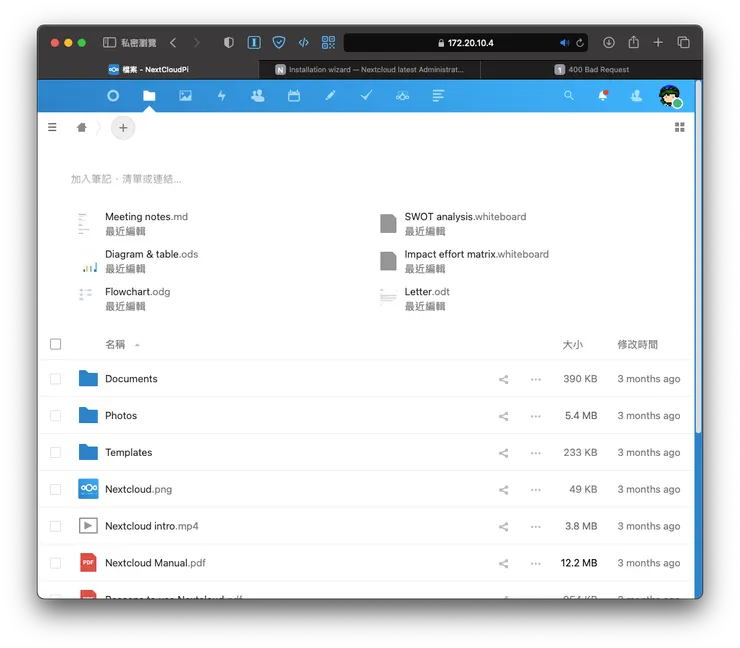Select the Documents folder checkbox
Viewport: 740px width, 648px height.
pyautogui.click(x=56, y=379)
